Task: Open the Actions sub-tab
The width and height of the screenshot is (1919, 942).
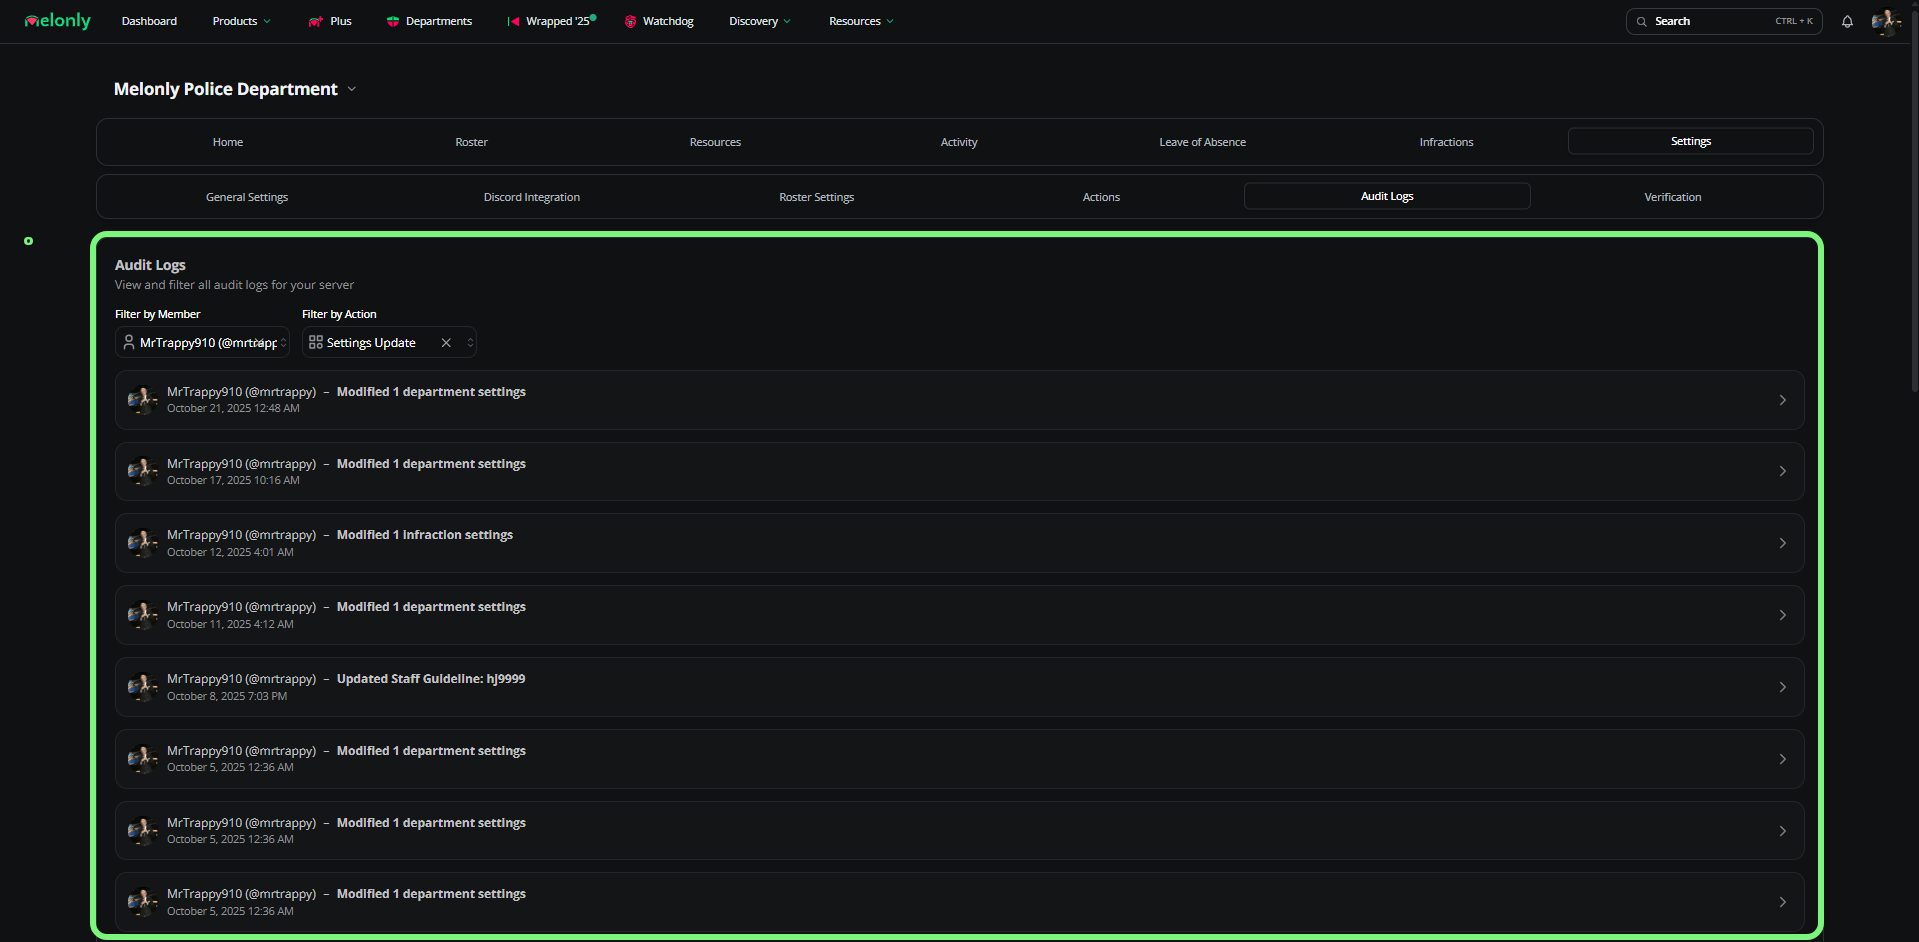Action: [x=1101, y=197]
